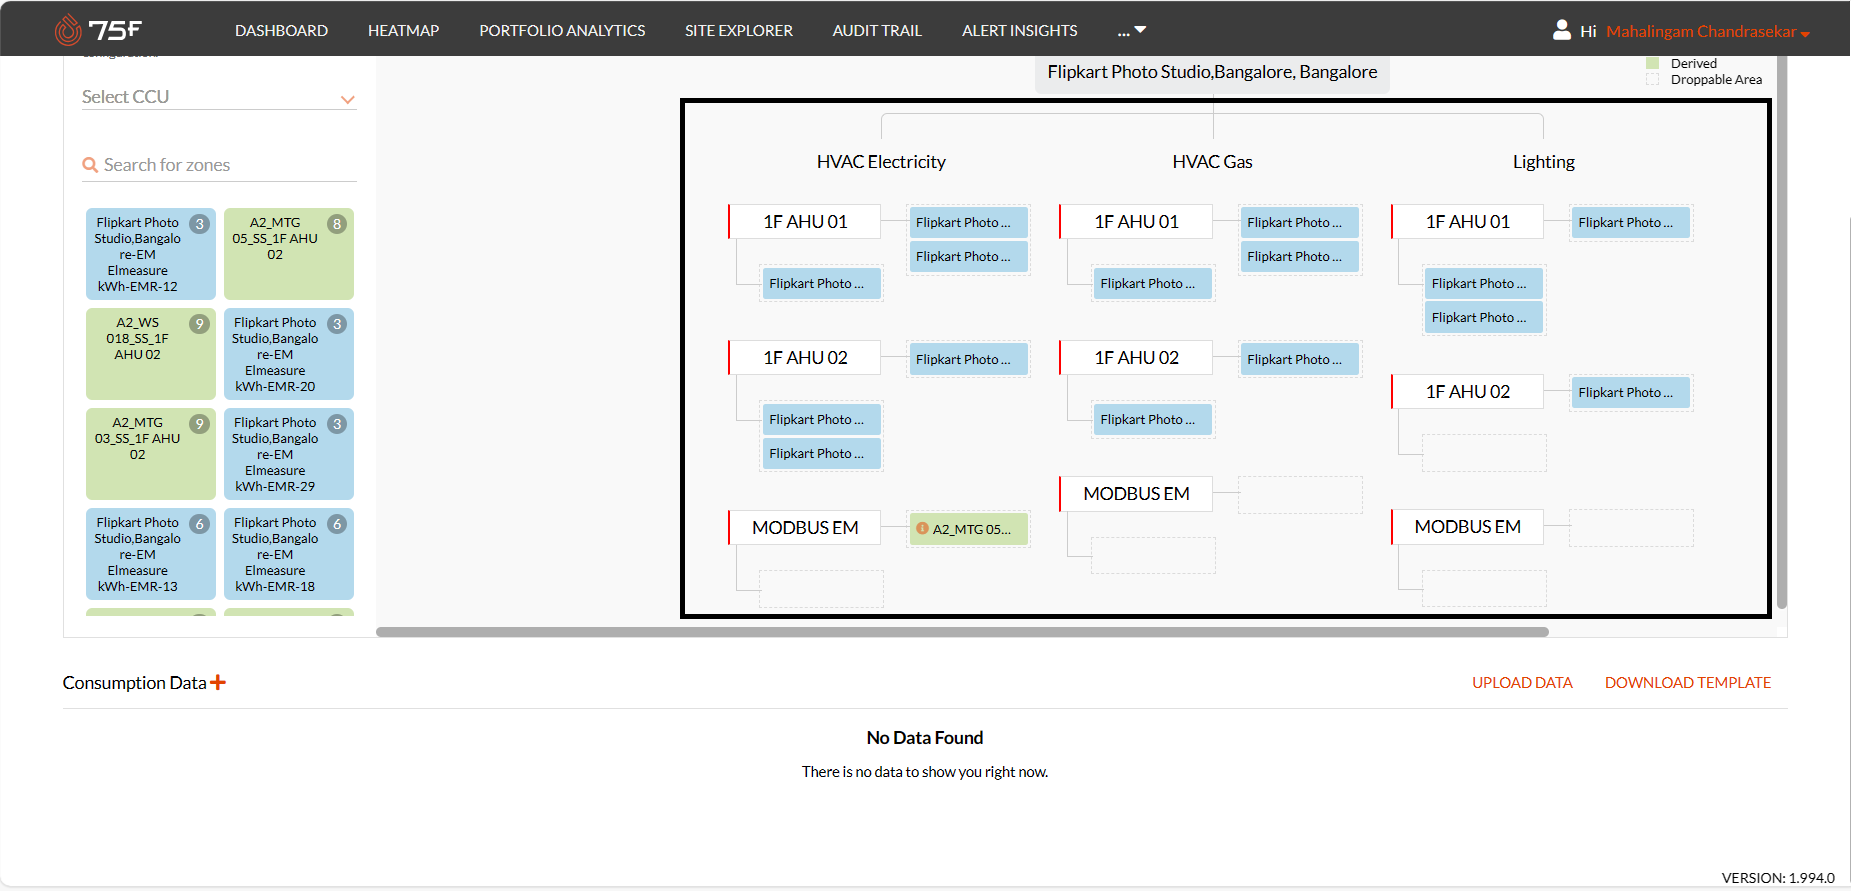Image resolution: width=1862 pixels, height=892 pixels.
Task: Select the kWh-EMR-20 zone card
Action: coord(289,354)
